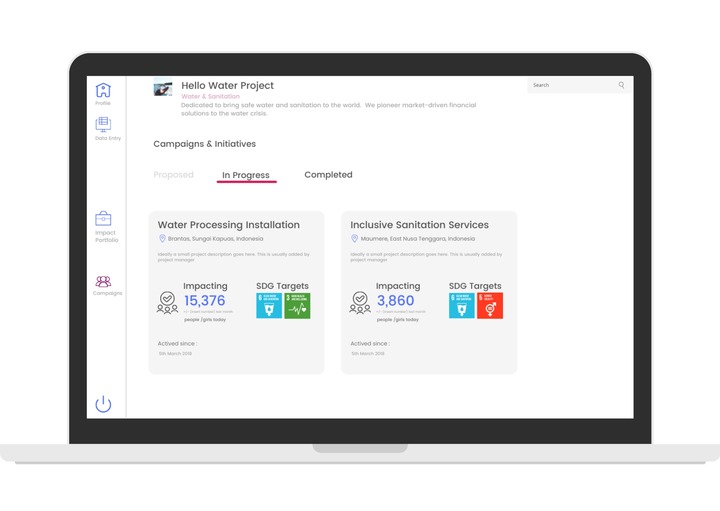Image resolution: width=720 pixels, height=511 pixels.
Task: Select the Campaigns people icon
Action: tap(104, 282)
